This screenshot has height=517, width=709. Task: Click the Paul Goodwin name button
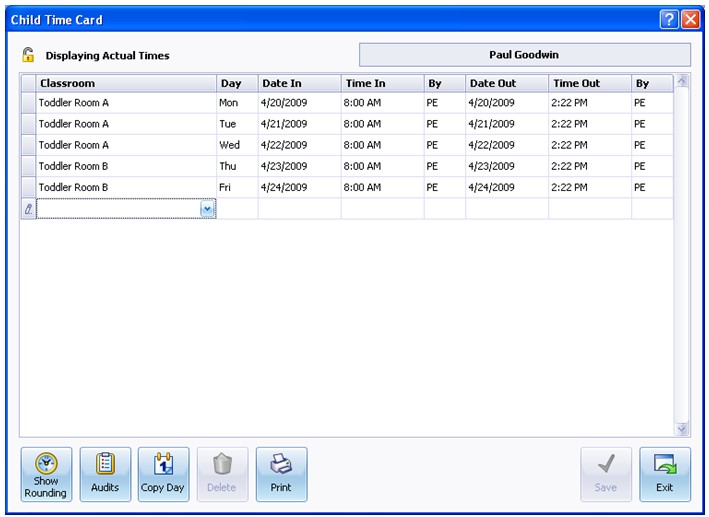pyautogui.click(x=525, y=55)
